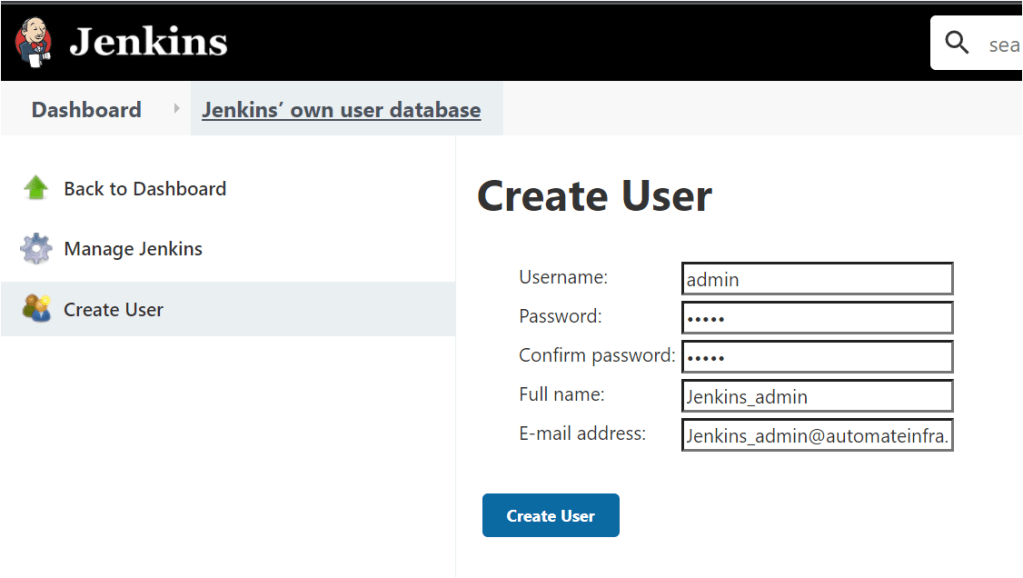
Task: Select Create User in the sidebar
Action: [113, 310]
